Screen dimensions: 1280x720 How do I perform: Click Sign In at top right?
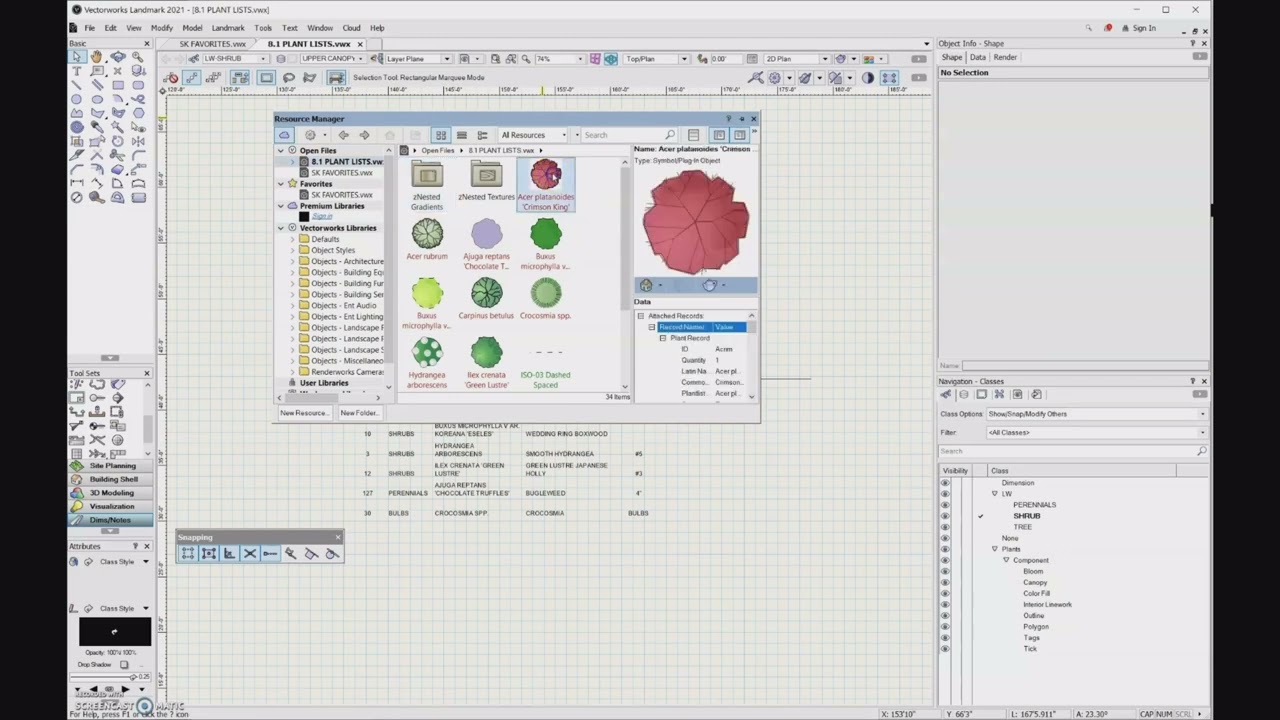point(1144,28)
